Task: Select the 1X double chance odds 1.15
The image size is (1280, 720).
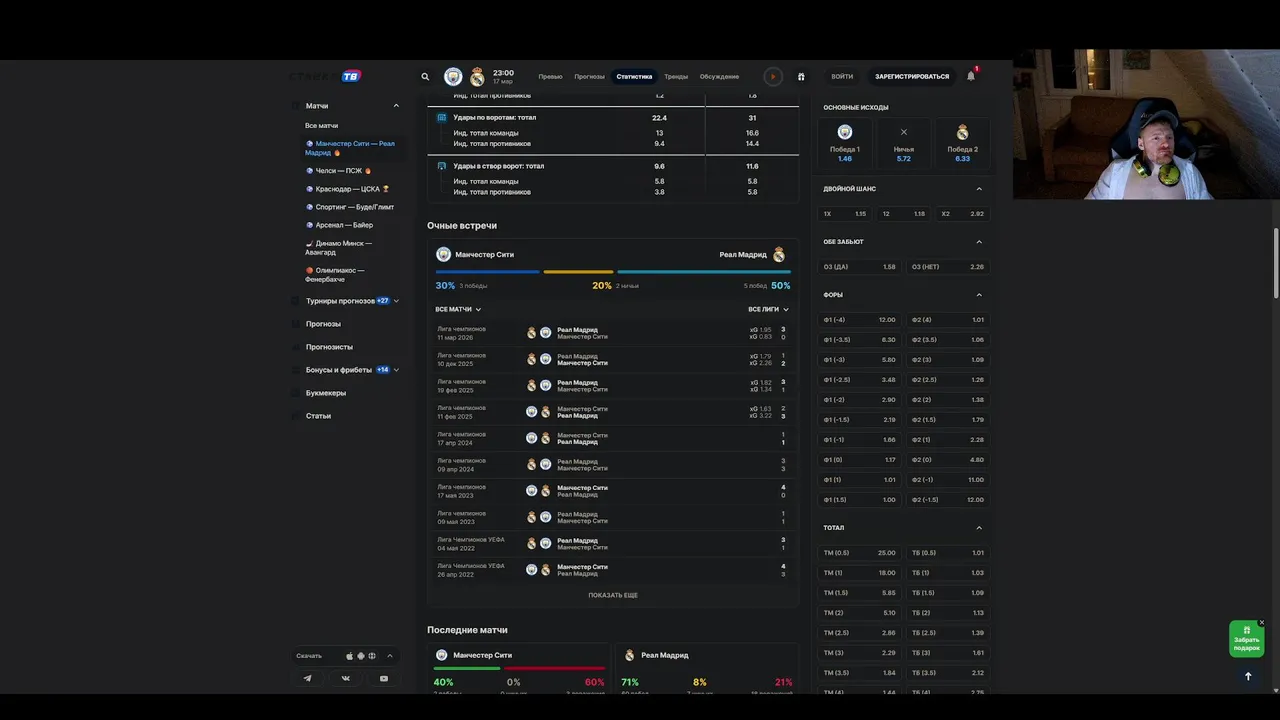Action: tap(845, 214)
